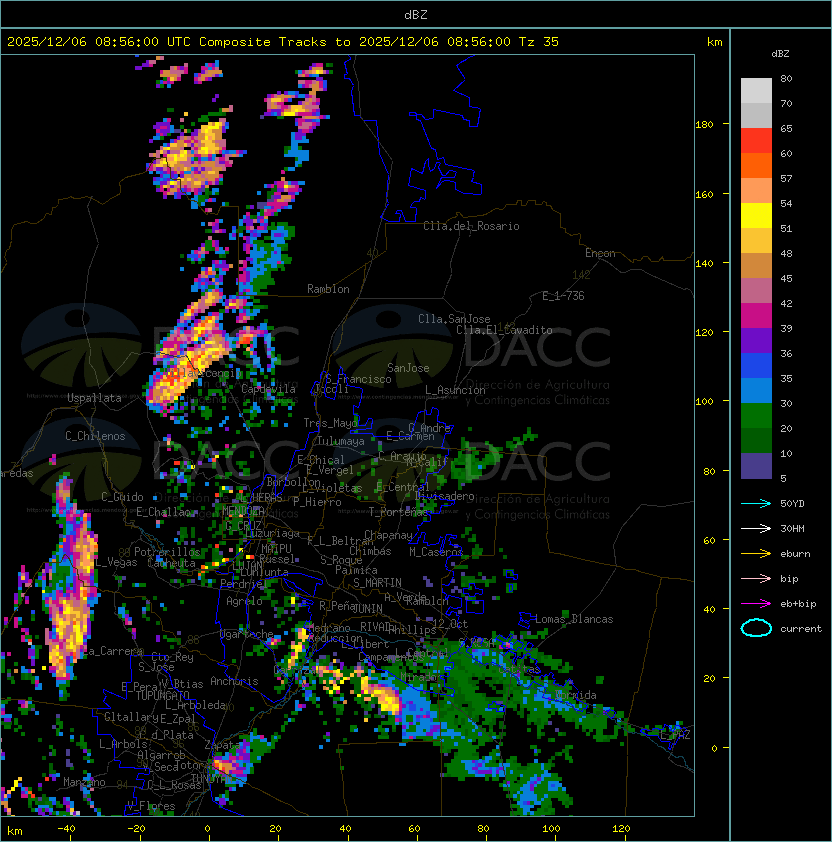Click the 'Clla.SanJose' map label
This screenshot has height=842, width=832.
point(454,319)
